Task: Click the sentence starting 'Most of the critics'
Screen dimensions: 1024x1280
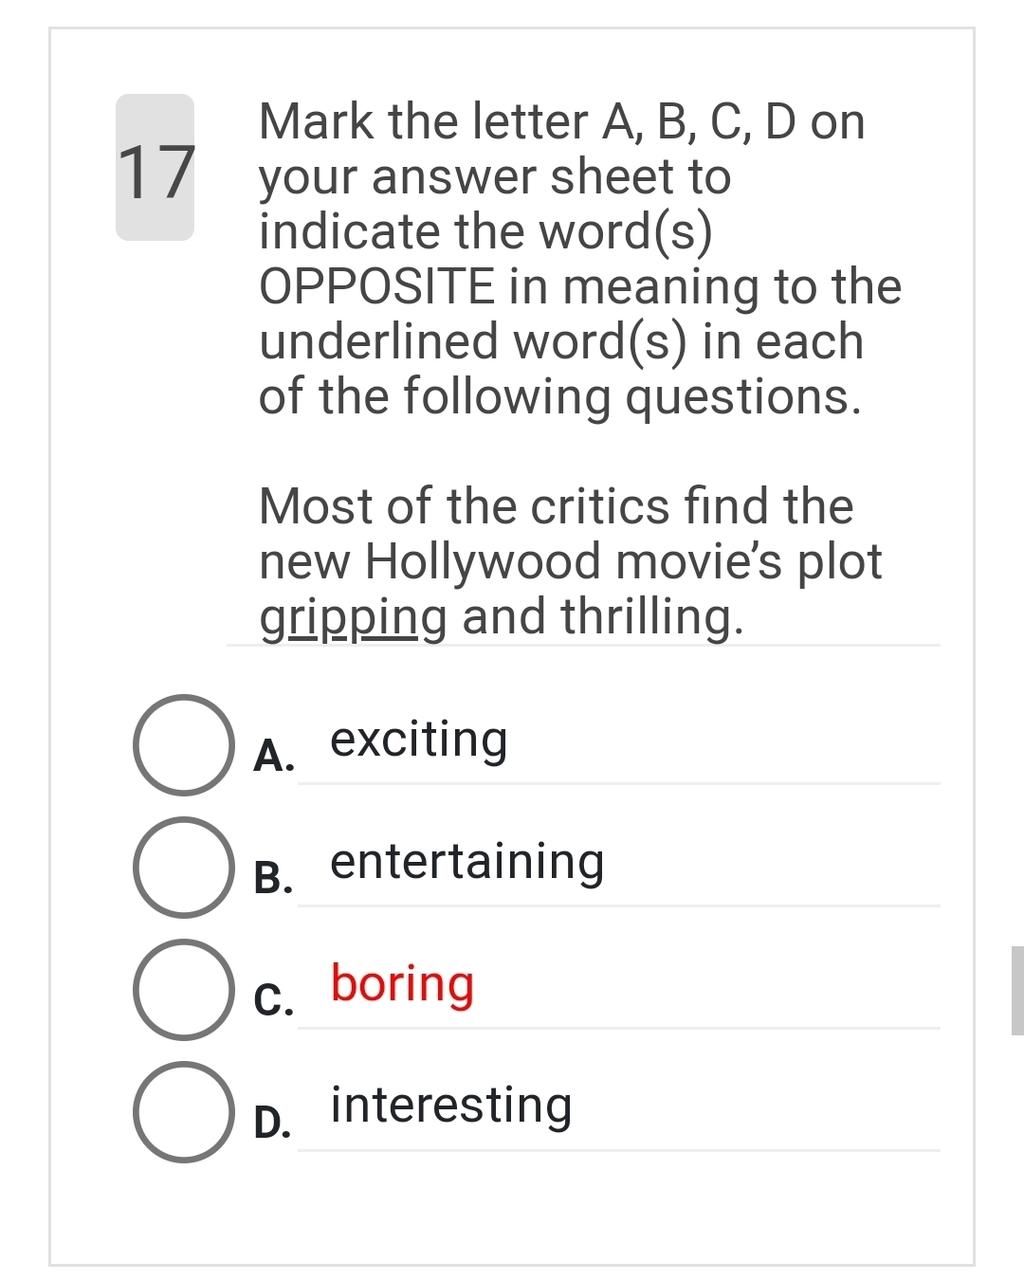Action: tap(571, 561)
